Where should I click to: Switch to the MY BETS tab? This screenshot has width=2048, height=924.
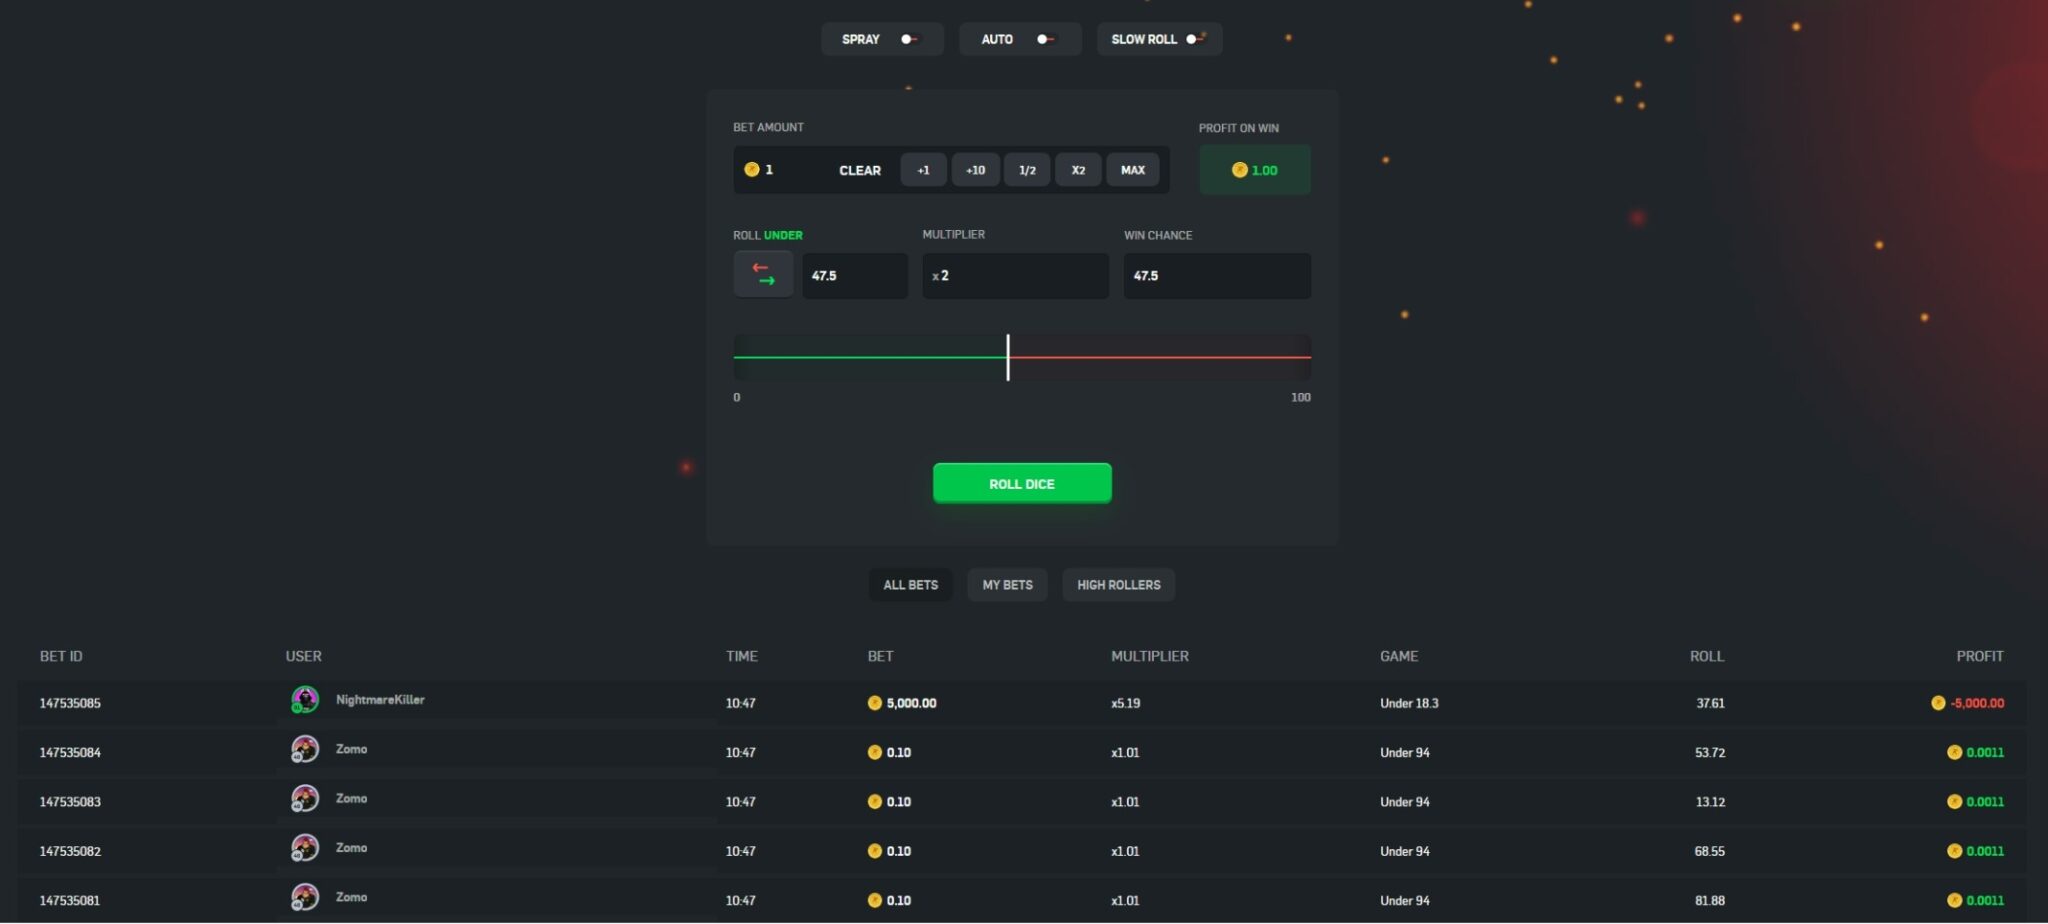click(x=1006, y=585)
